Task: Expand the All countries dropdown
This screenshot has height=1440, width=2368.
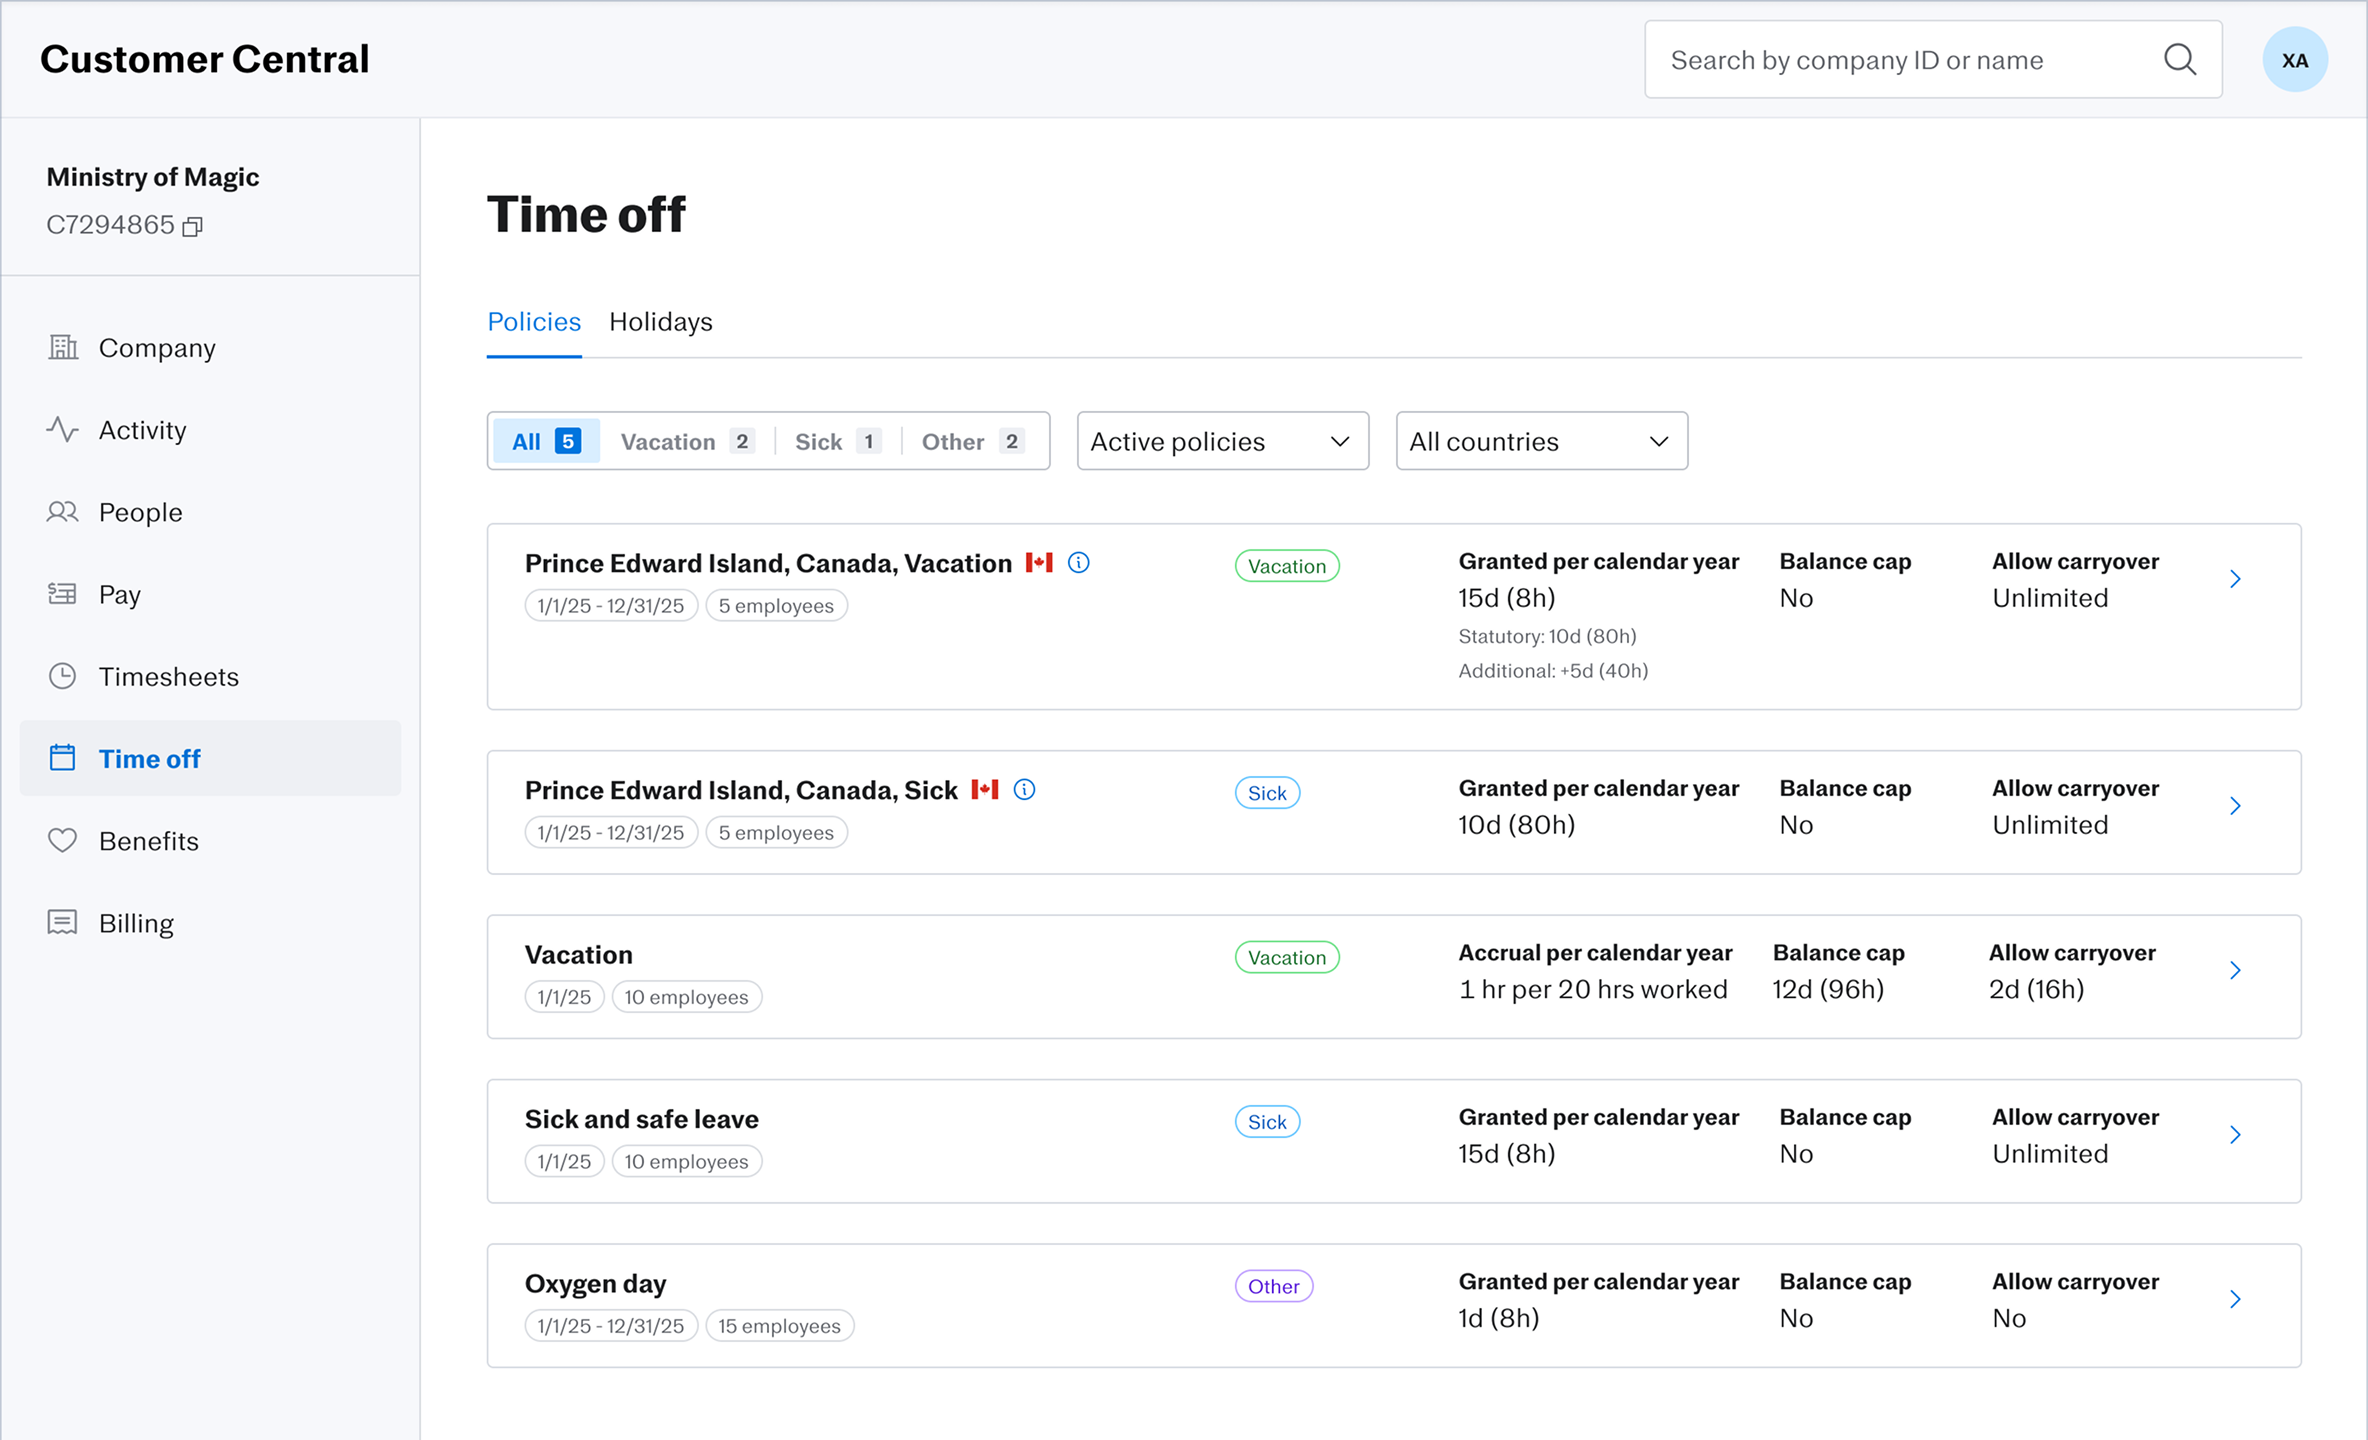Action: click(1541, 441)
